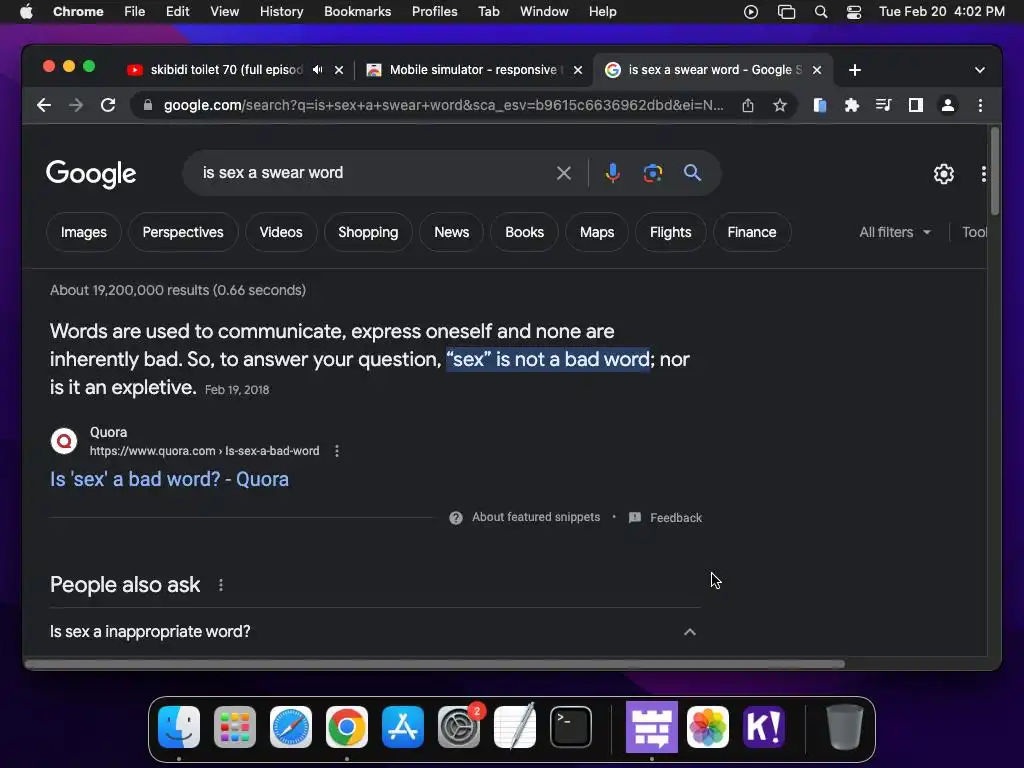Open the blue extension icon in toolbar

tap(820, 105)
